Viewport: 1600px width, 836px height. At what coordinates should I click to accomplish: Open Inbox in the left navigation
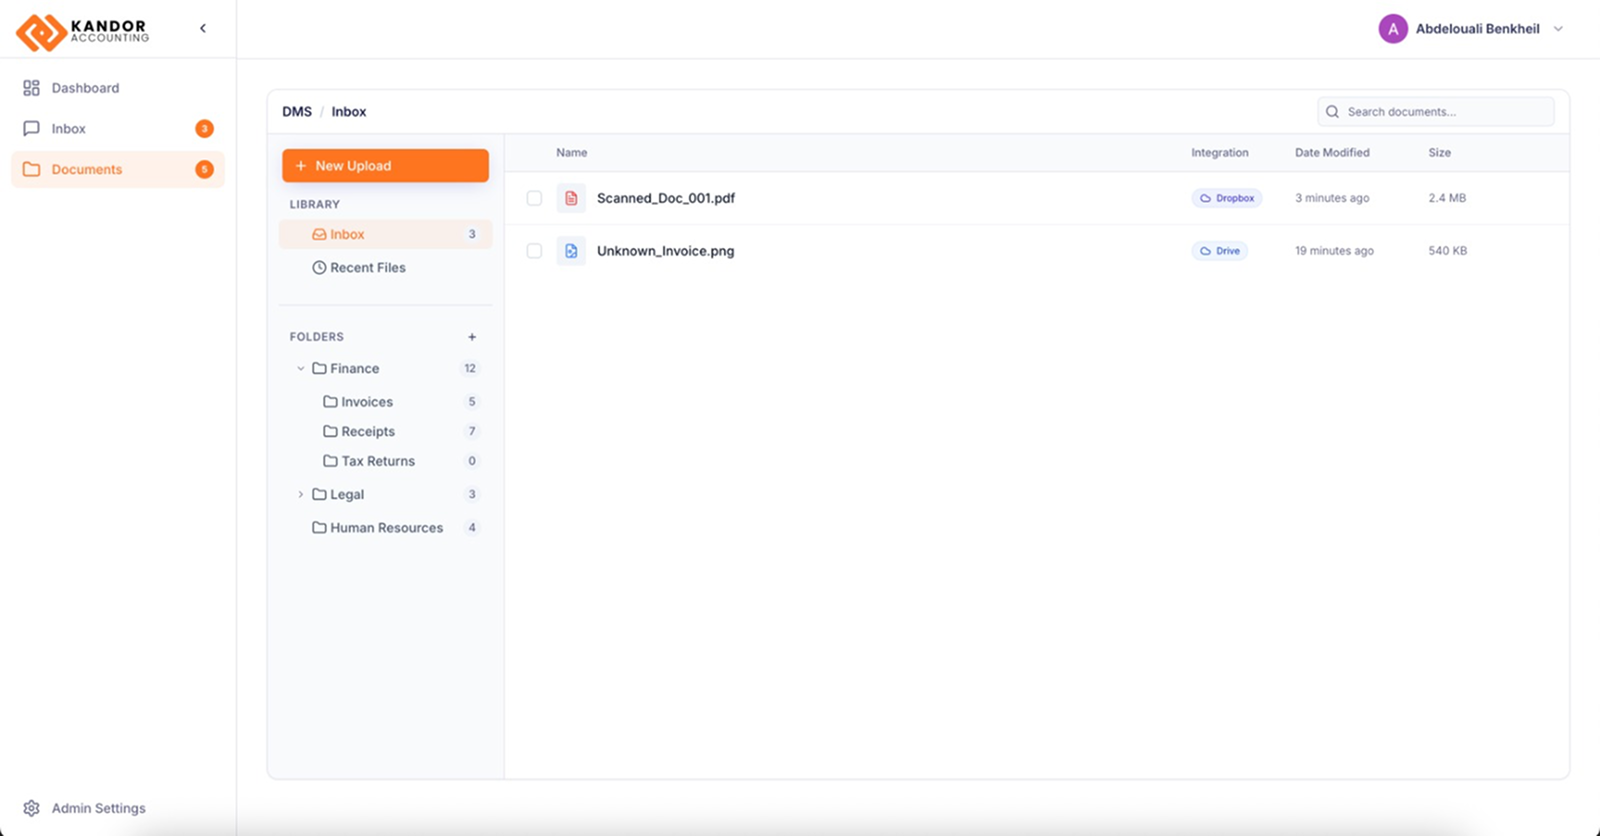tap(69, 129)
